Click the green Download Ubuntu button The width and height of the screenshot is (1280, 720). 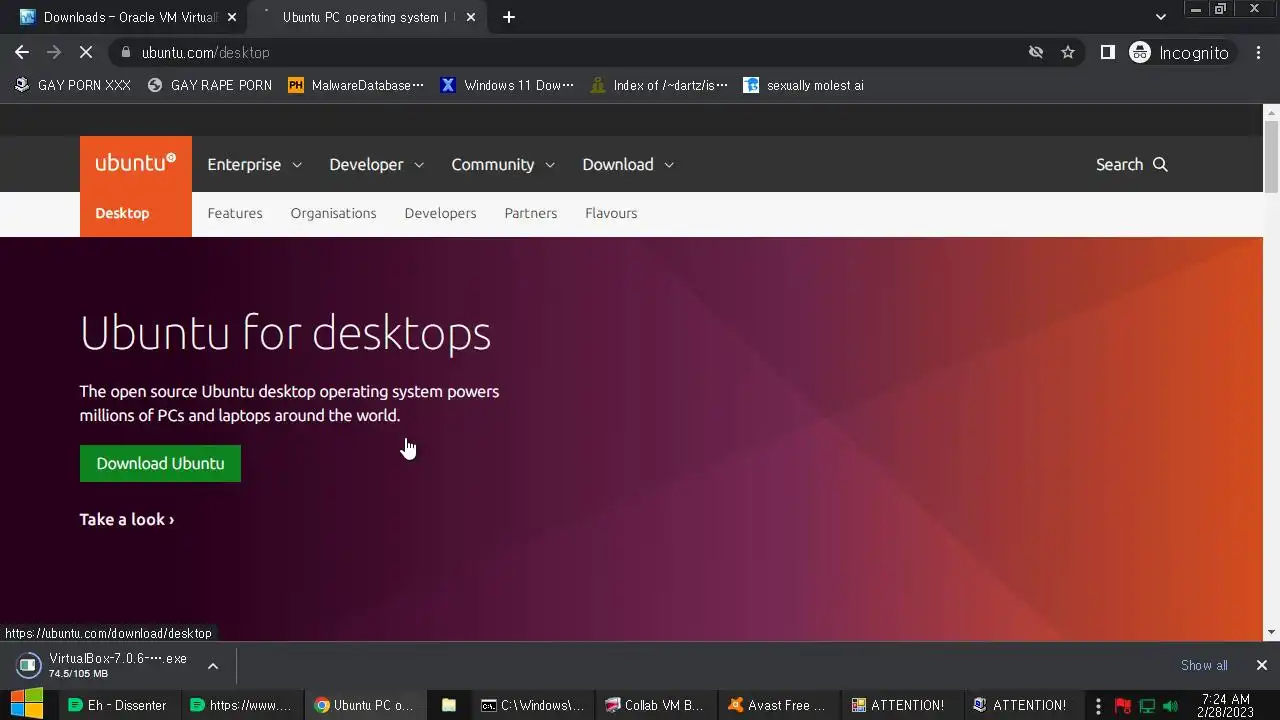160,463
